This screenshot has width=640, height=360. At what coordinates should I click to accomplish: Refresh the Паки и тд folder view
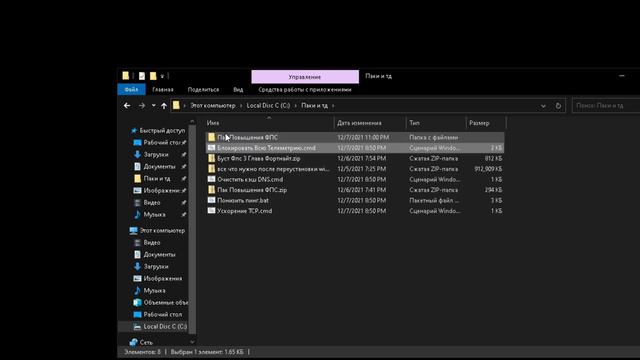[558, 106]
